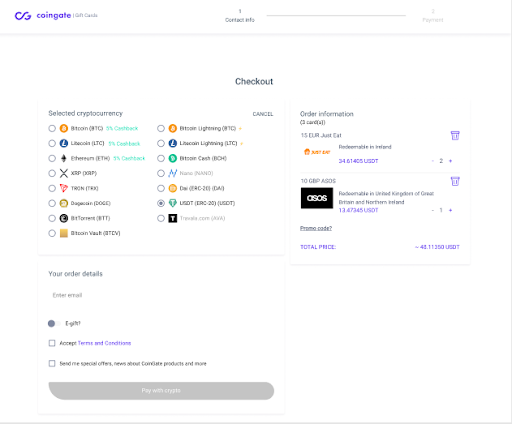Viewport: 512px width, 424px height.
Task: Click the Bitcoin orange coin icon
Action: (64, 128)
